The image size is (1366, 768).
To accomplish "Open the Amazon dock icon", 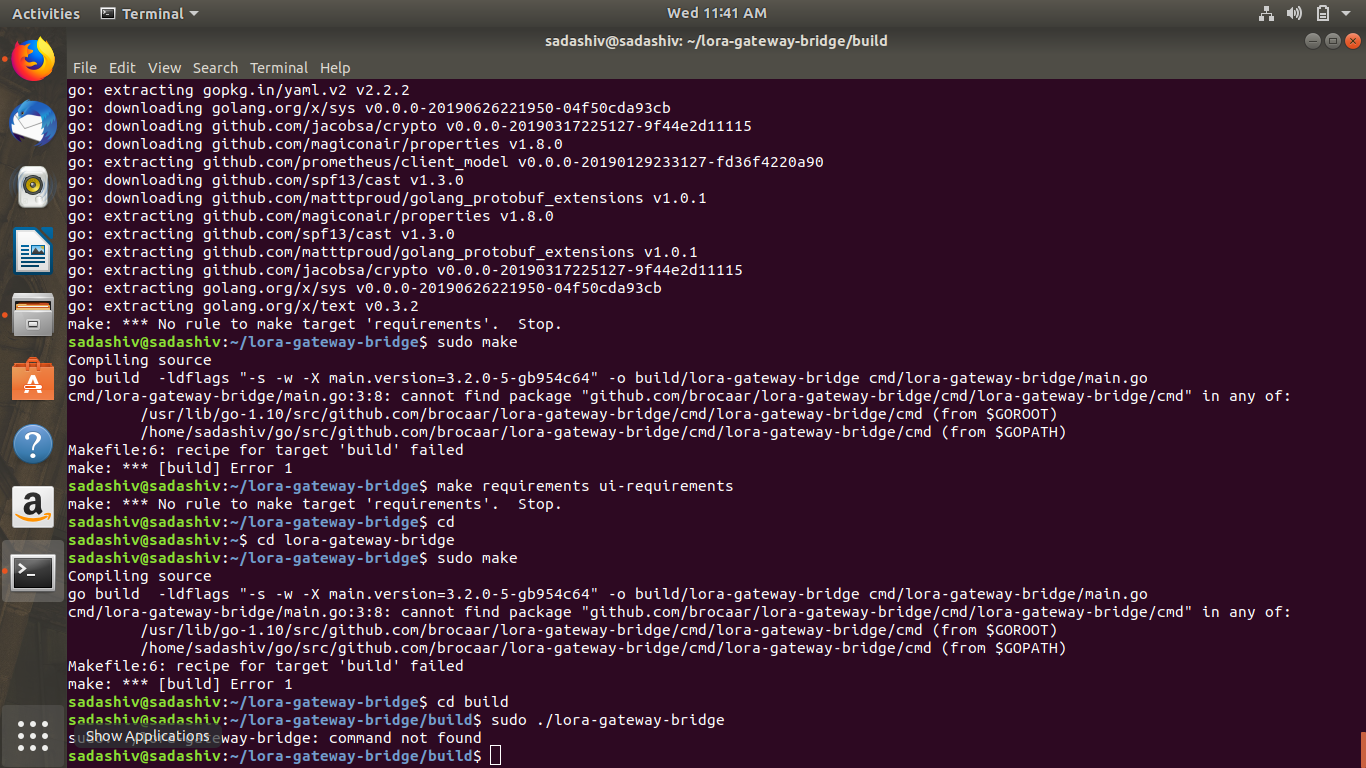I will point(33,507).
